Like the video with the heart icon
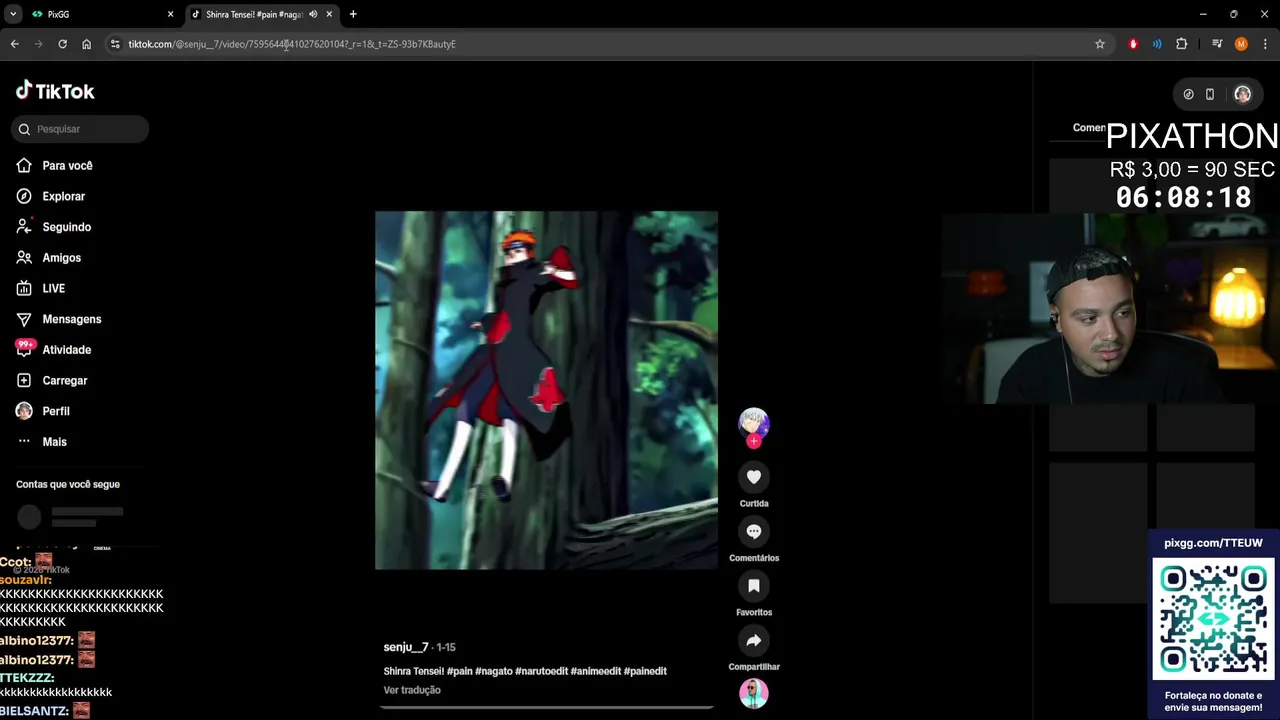1280x720 pixels. (754, 477)
